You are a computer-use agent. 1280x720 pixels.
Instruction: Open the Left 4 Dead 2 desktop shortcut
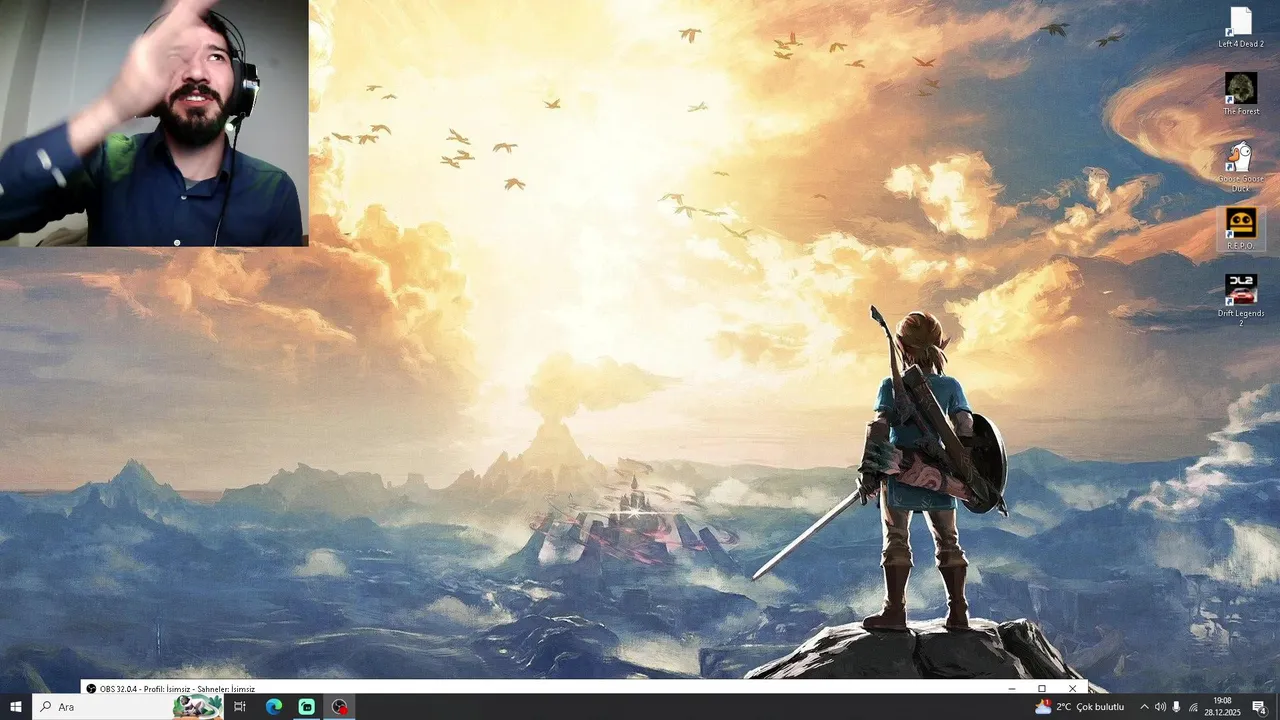coord(1240,28)
